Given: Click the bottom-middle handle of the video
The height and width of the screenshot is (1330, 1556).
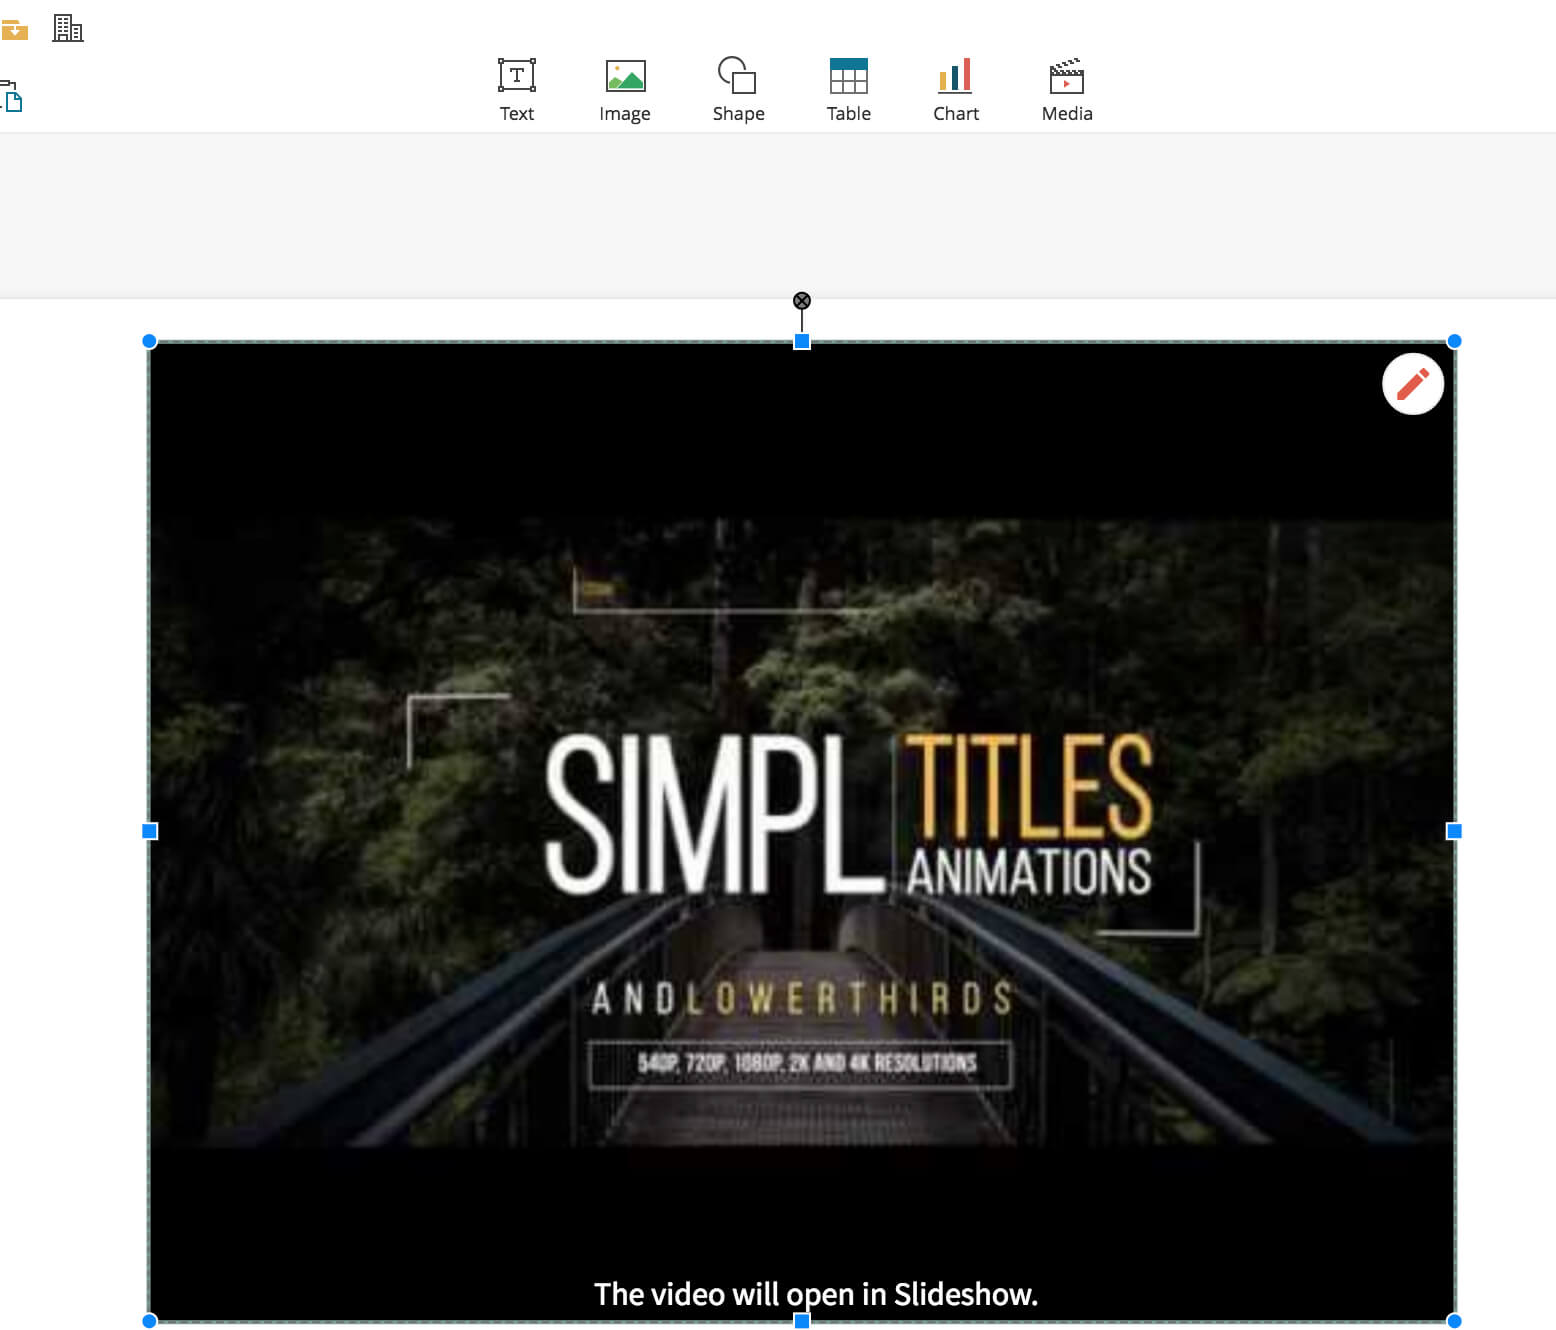Looking at the screenshot, I should (x=801, y=1321).
